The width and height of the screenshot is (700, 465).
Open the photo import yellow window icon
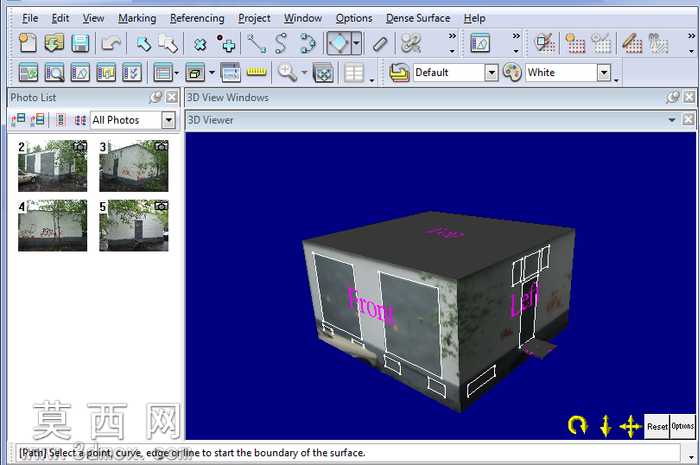coord(106,72)
